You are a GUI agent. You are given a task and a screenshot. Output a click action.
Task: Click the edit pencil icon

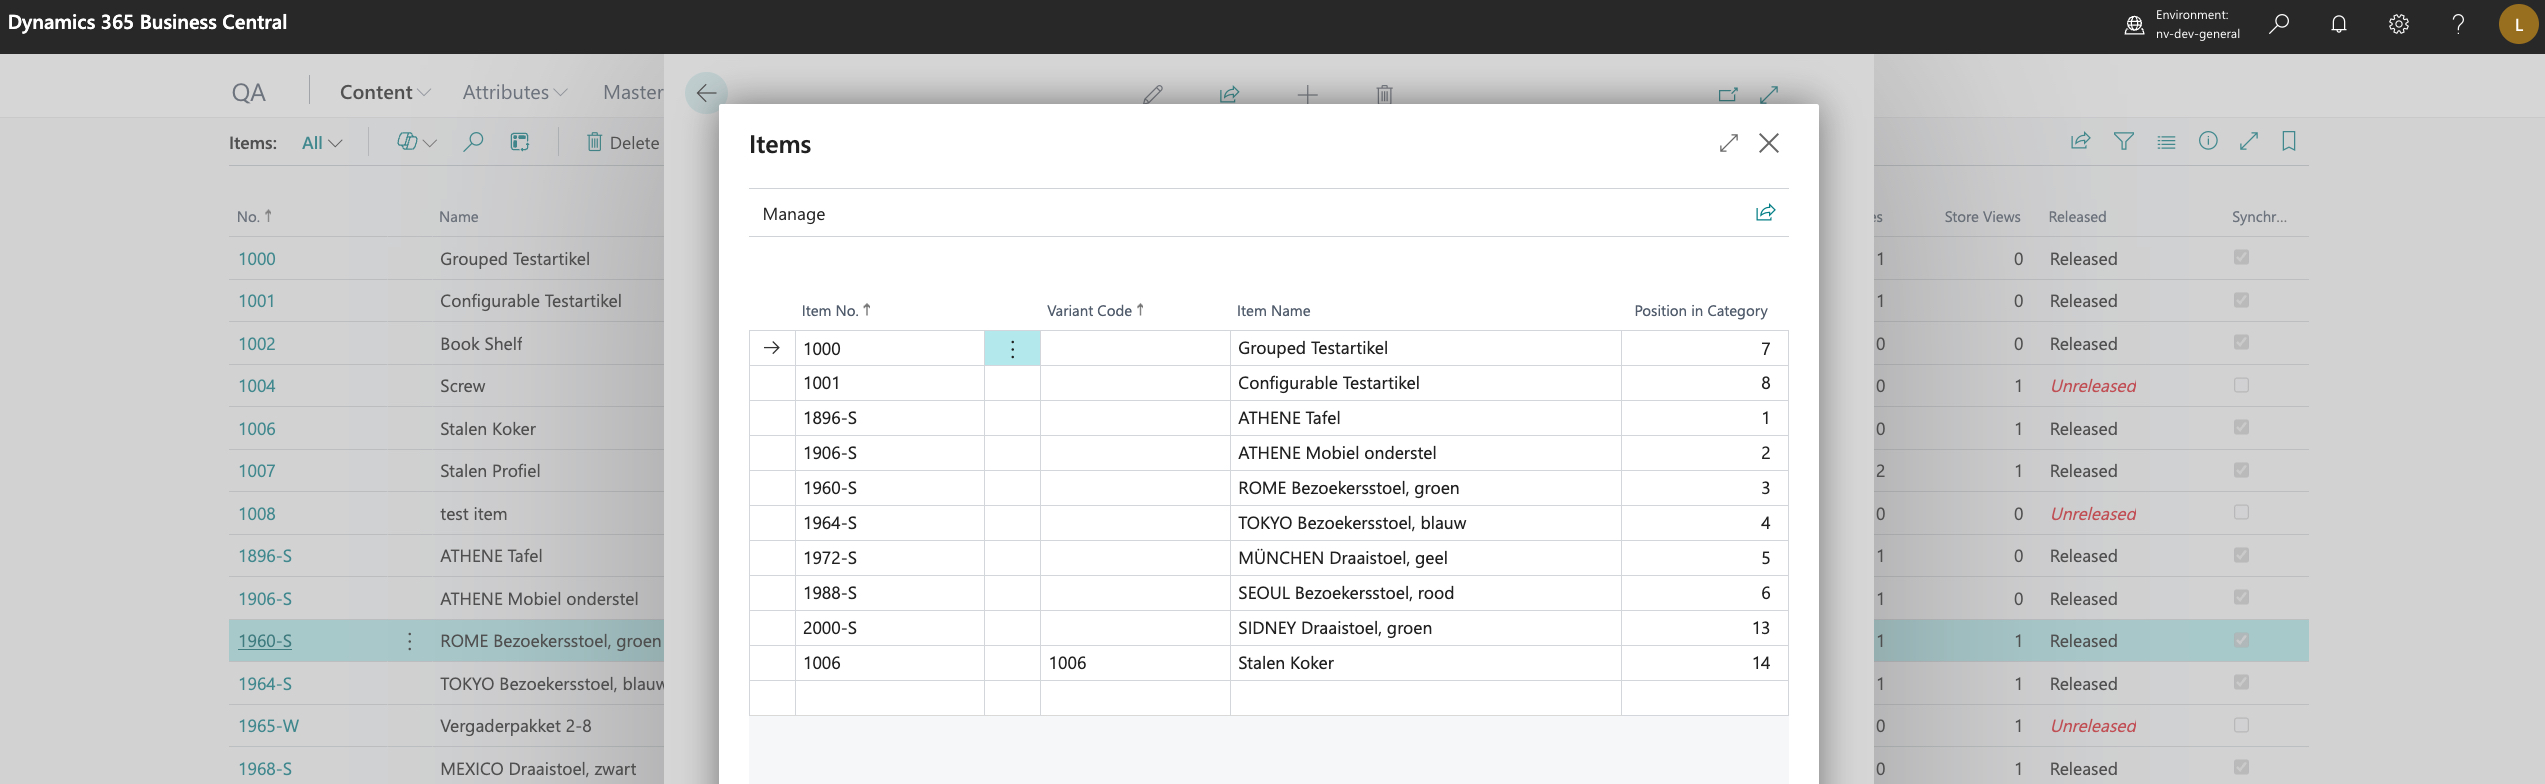(x=1153, y=94)
